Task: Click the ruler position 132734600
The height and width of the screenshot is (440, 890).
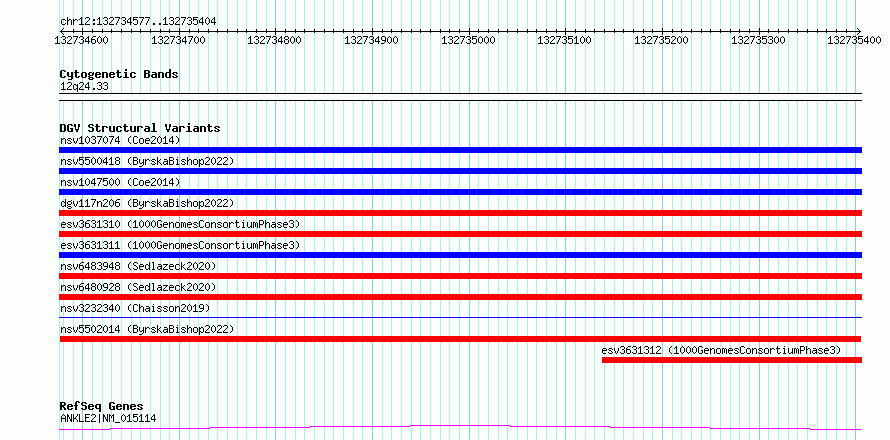Action: point(82,40)
